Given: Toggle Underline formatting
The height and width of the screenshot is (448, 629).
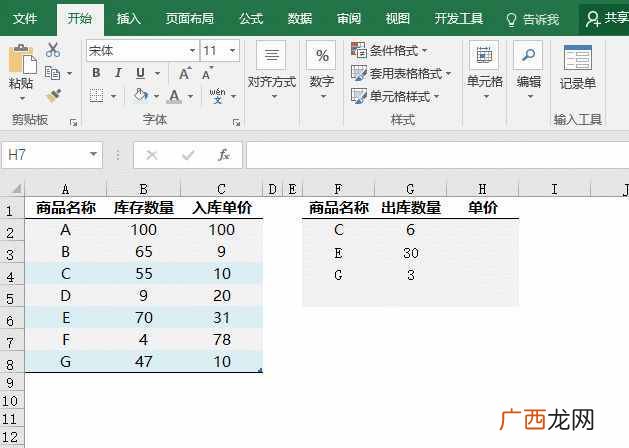Looking at the screenshot, I should click(x=140, y=73).
